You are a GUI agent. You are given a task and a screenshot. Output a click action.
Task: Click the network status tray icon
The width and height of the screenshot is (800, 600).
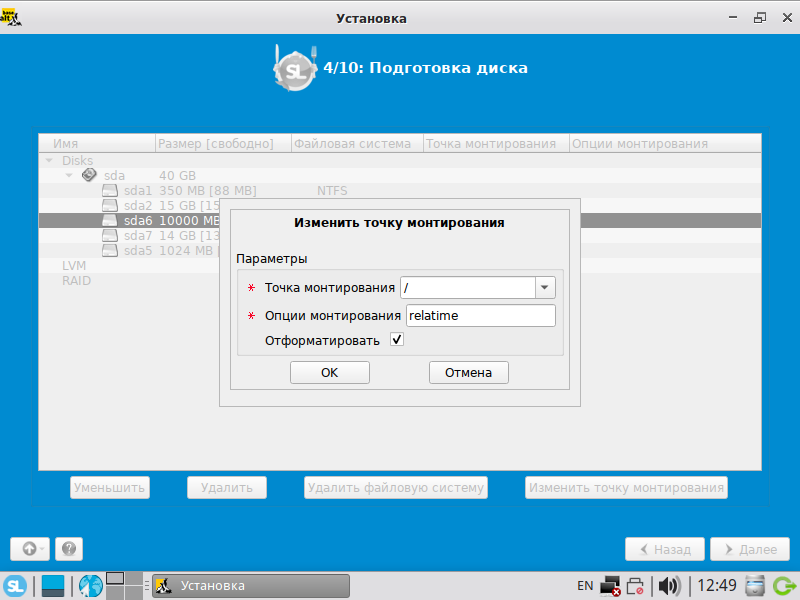click(x=610, y=586)
